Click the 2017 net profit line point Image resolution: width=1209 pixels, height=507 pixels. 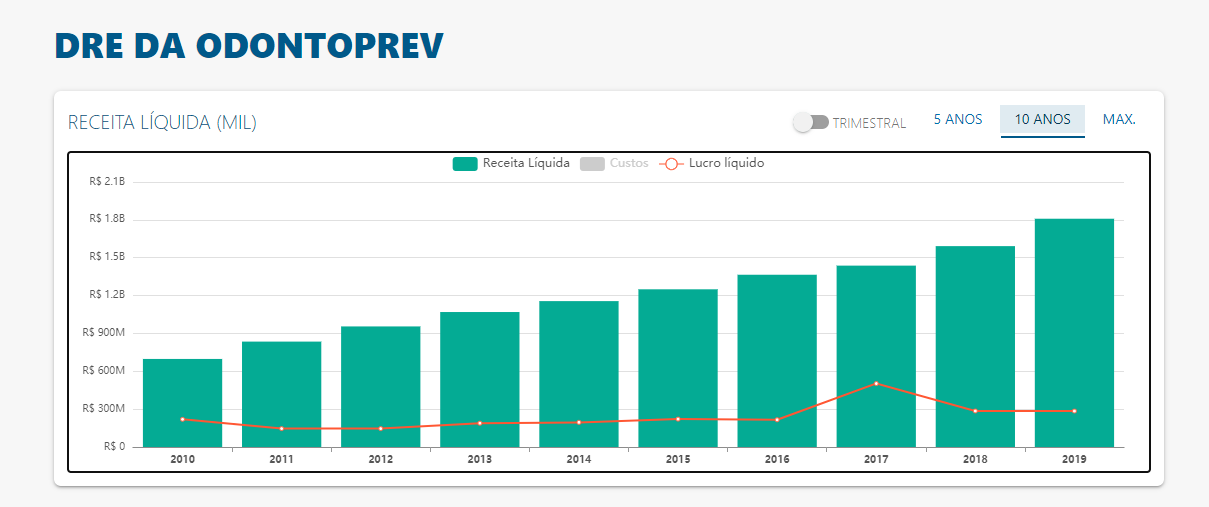[876, 383]
